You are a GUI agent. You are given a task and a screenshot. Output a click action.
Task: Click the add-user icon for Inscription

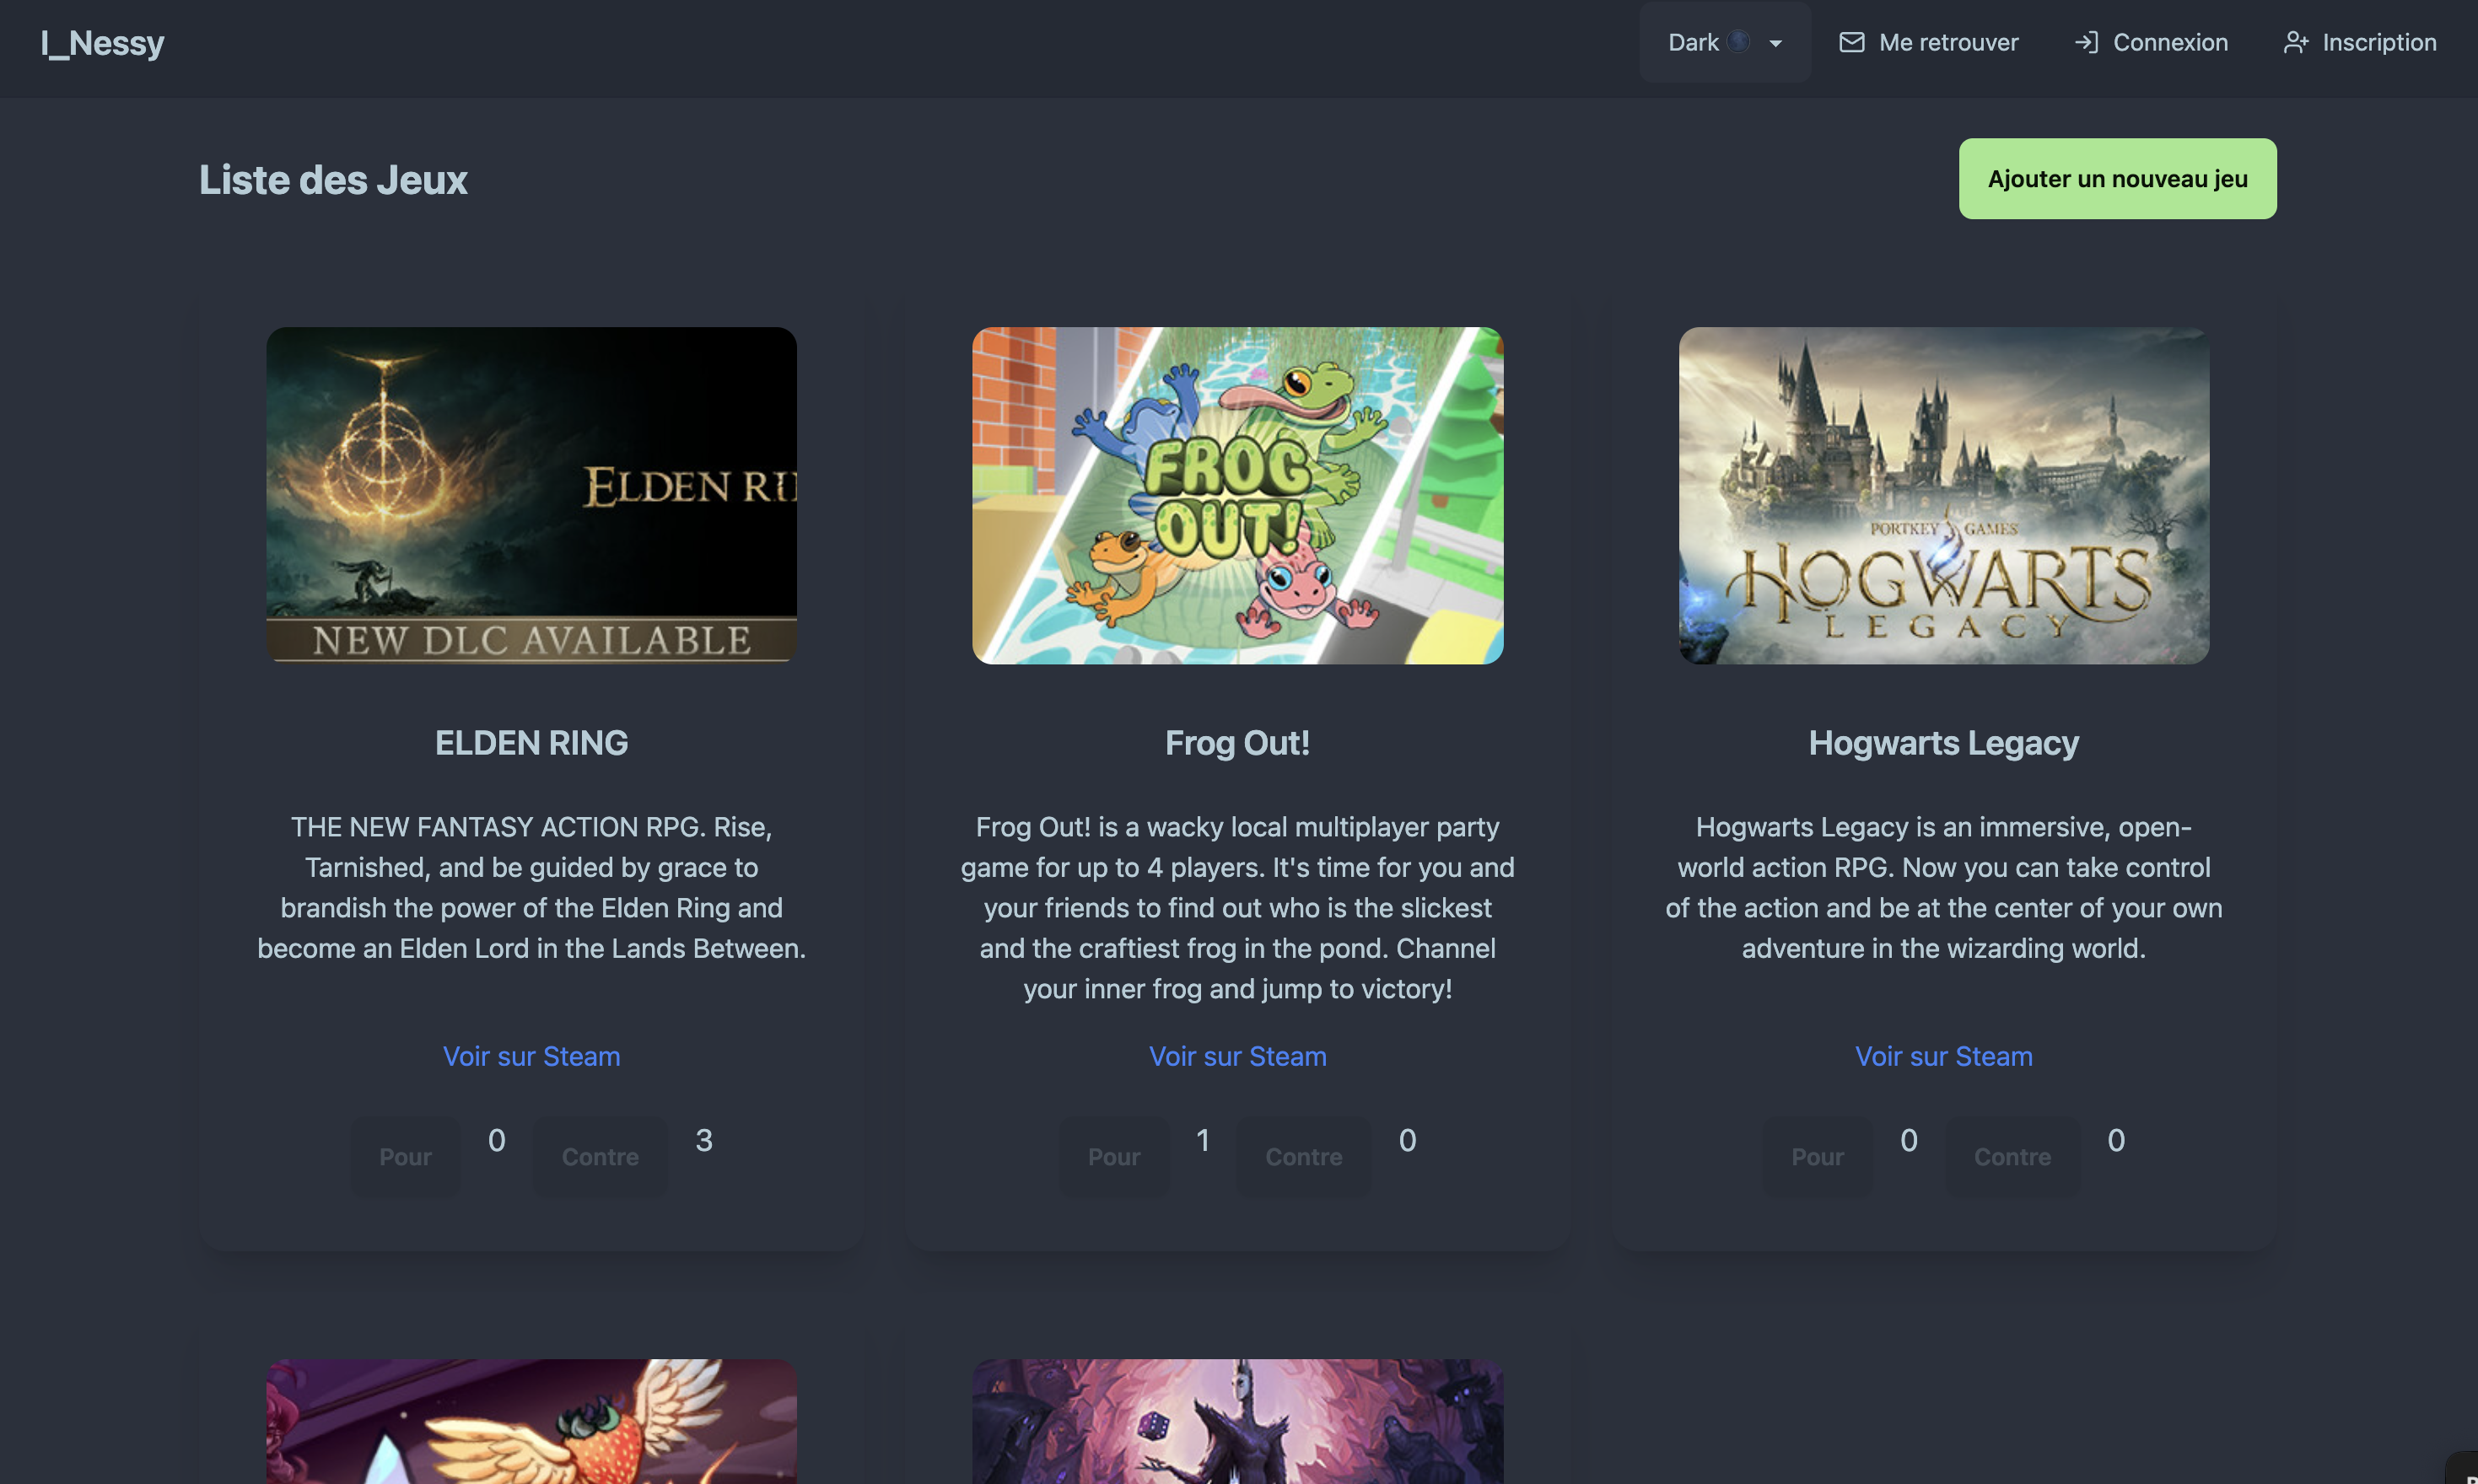[x=2296, y=42]
